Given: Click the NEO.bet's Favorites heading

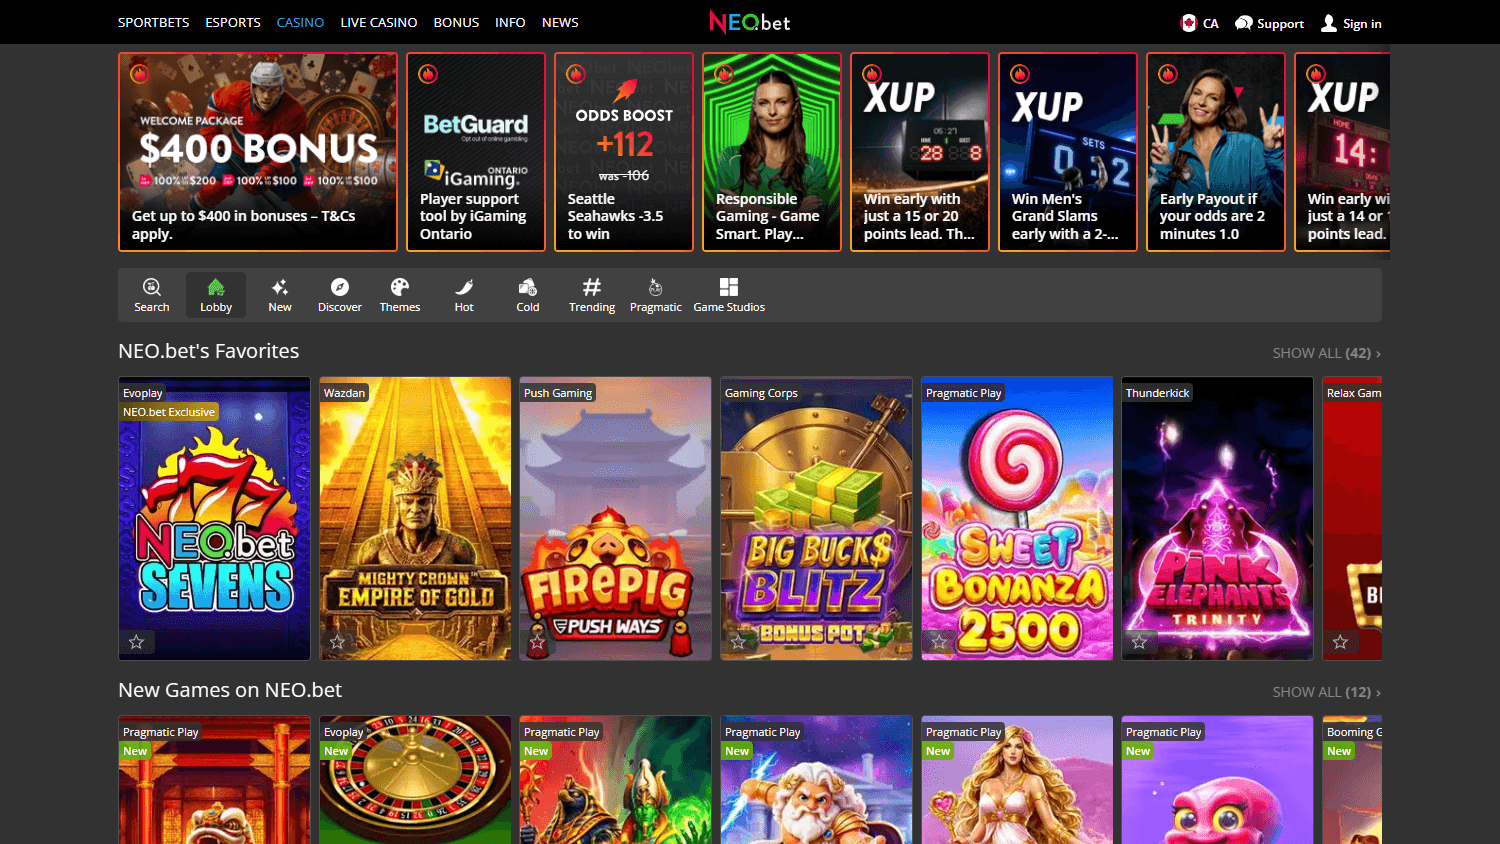Looking at the screenshot, I should pos(209,351).
